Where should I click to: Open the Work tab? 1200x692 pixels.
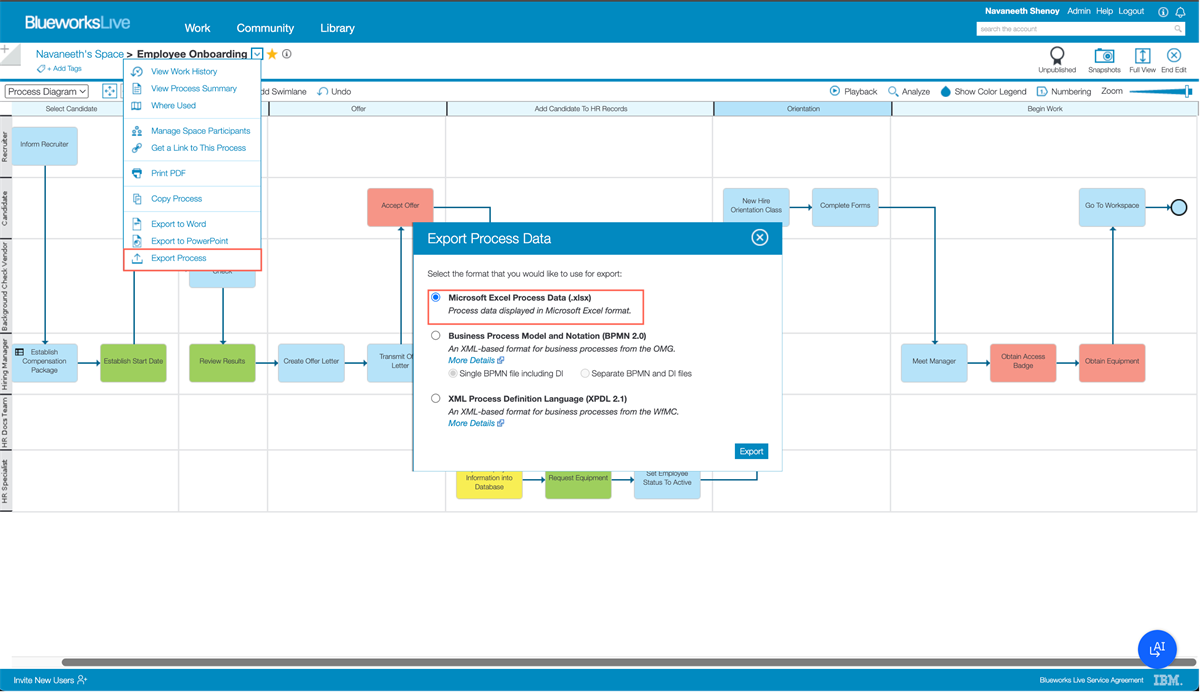(198, 28)
